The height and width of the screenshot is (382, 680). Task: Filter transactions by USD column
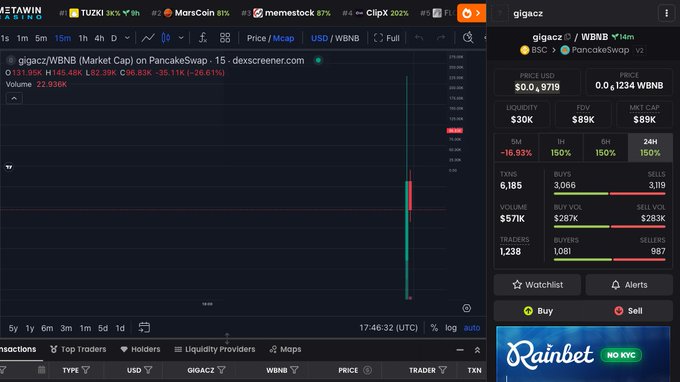(148, 370)
